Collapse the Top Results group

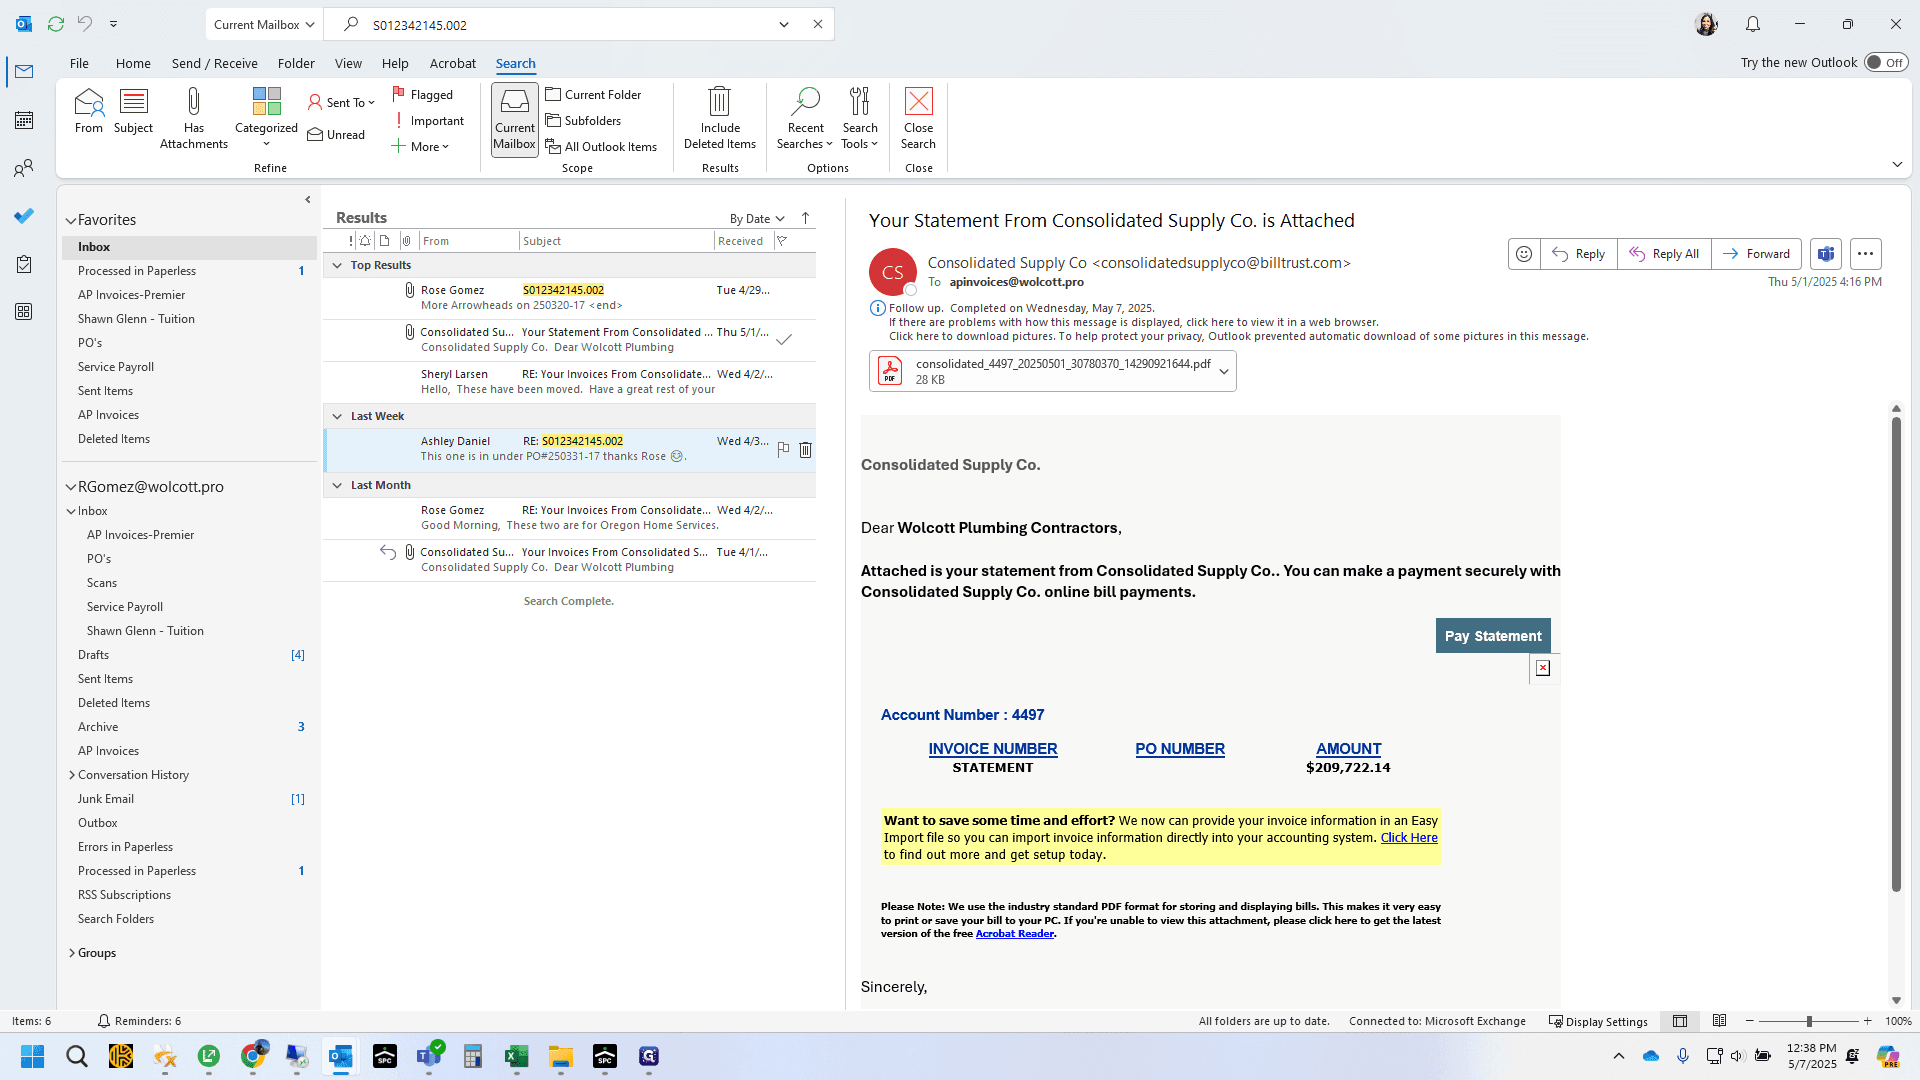(337, 265)
